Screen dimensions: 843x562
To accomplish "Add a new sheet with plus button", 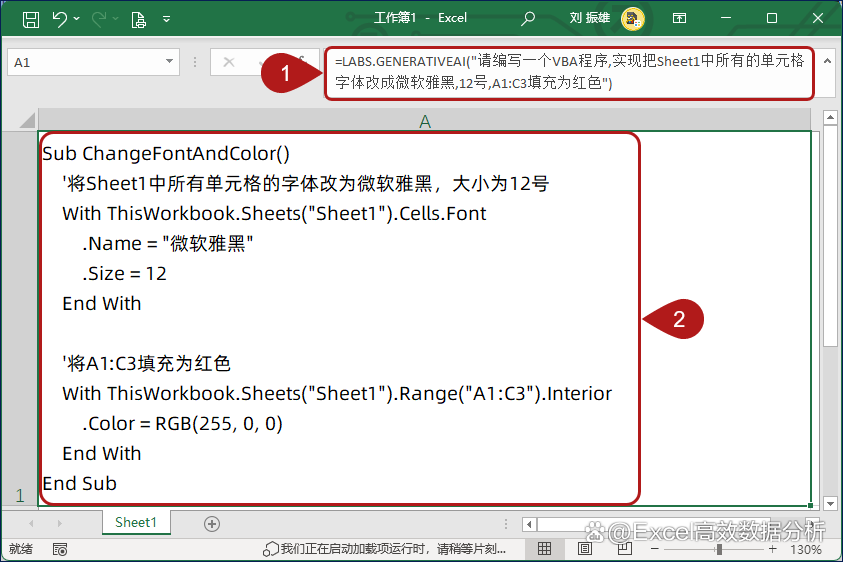I will click(212, 524).
